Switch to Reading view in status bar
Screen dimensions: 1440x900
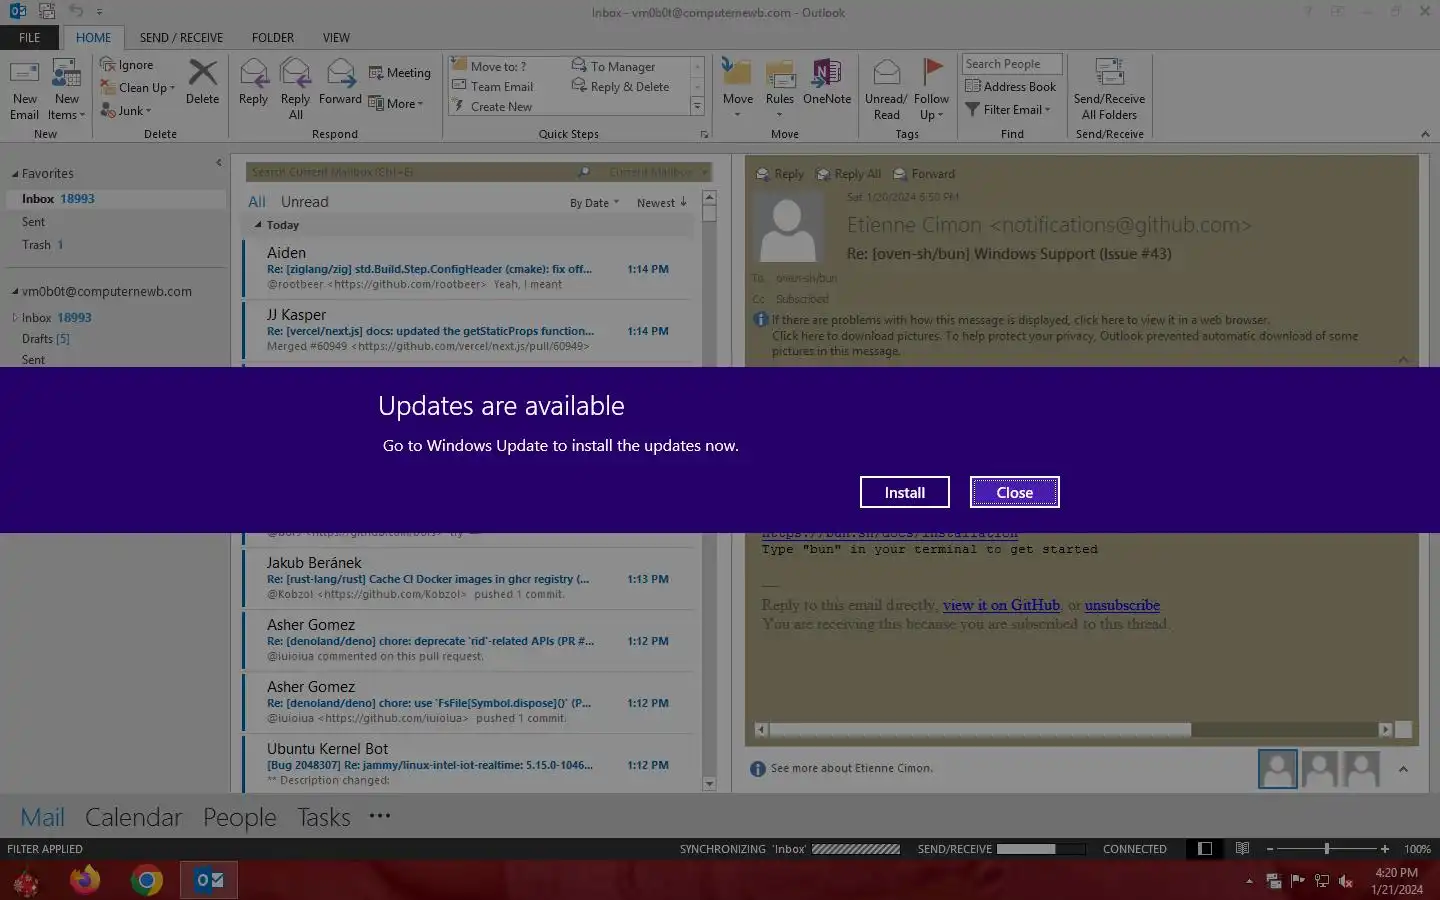1242,849
